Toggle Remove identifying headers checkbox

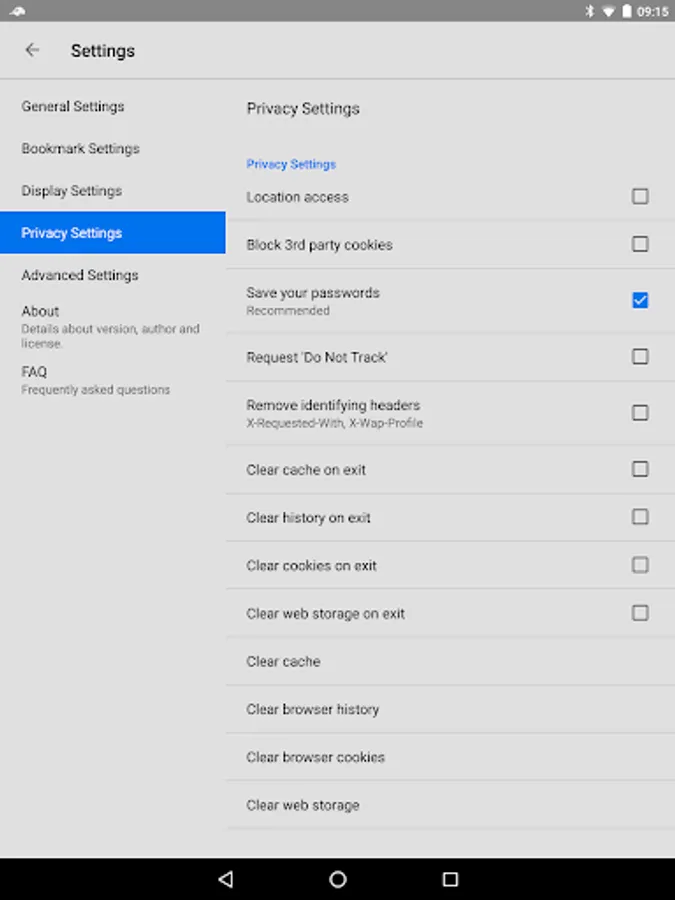(640, 413)
